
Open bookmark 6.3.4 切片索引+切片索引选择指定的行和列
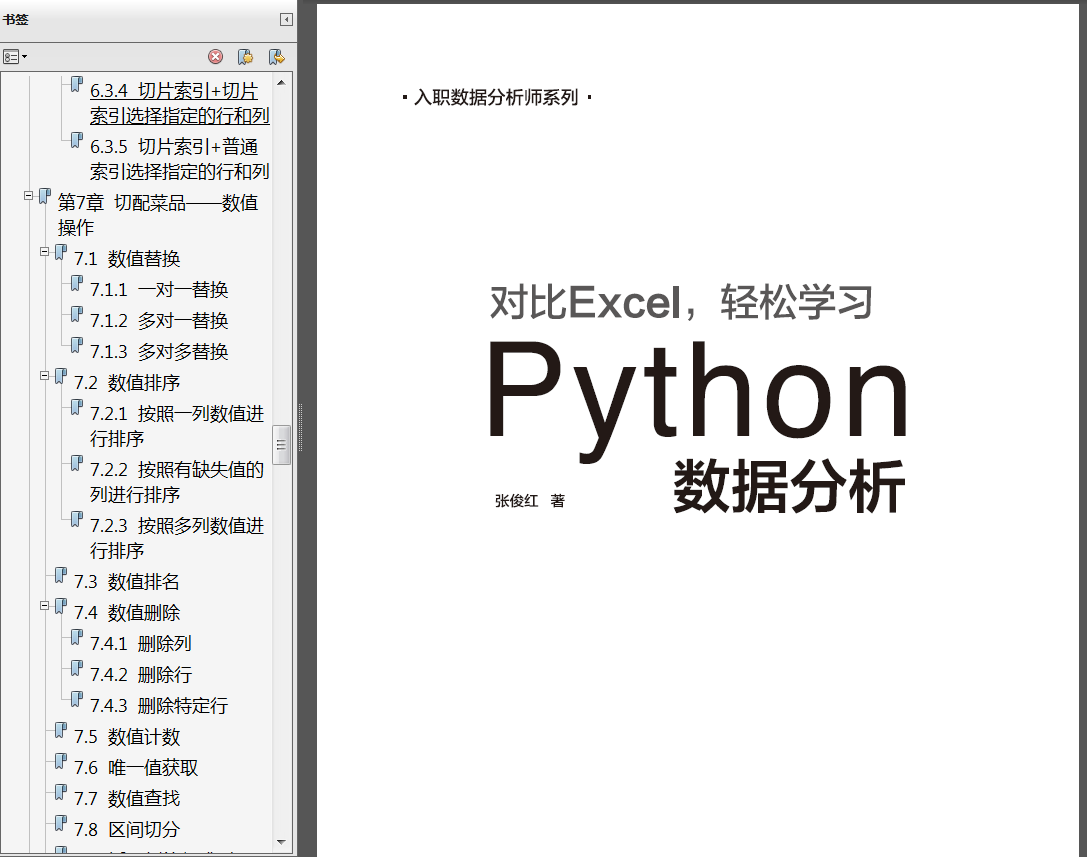click(180, 103)
